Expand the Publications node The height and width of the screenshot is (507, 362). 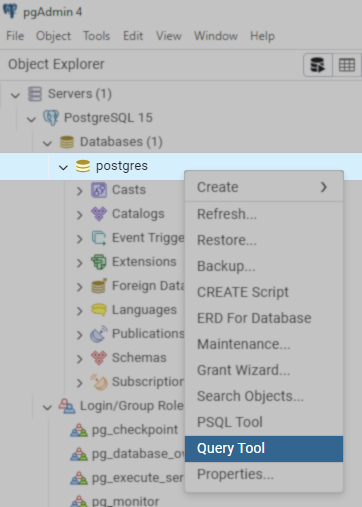point(79,335)
